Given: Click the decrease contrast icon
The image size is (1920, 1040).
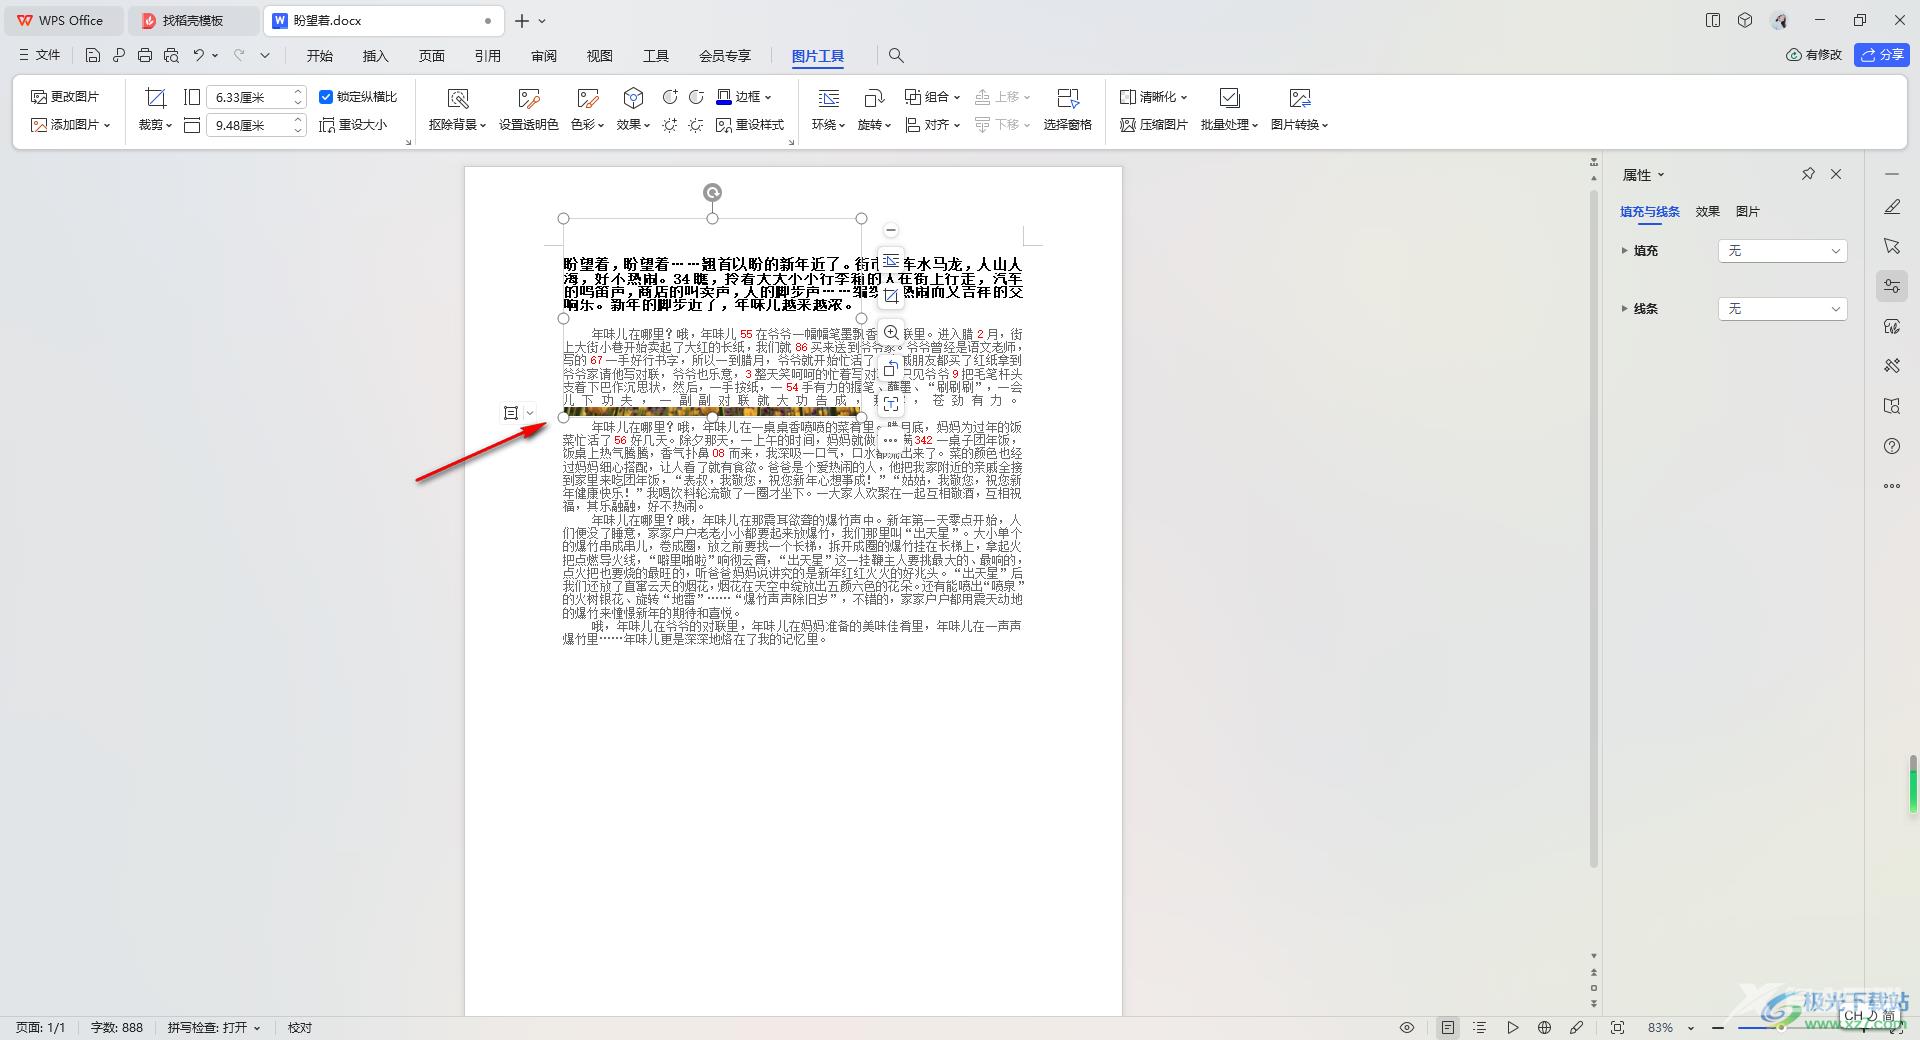Looking at the screenshot, I should pyautogui.click(x=696, y=97).
